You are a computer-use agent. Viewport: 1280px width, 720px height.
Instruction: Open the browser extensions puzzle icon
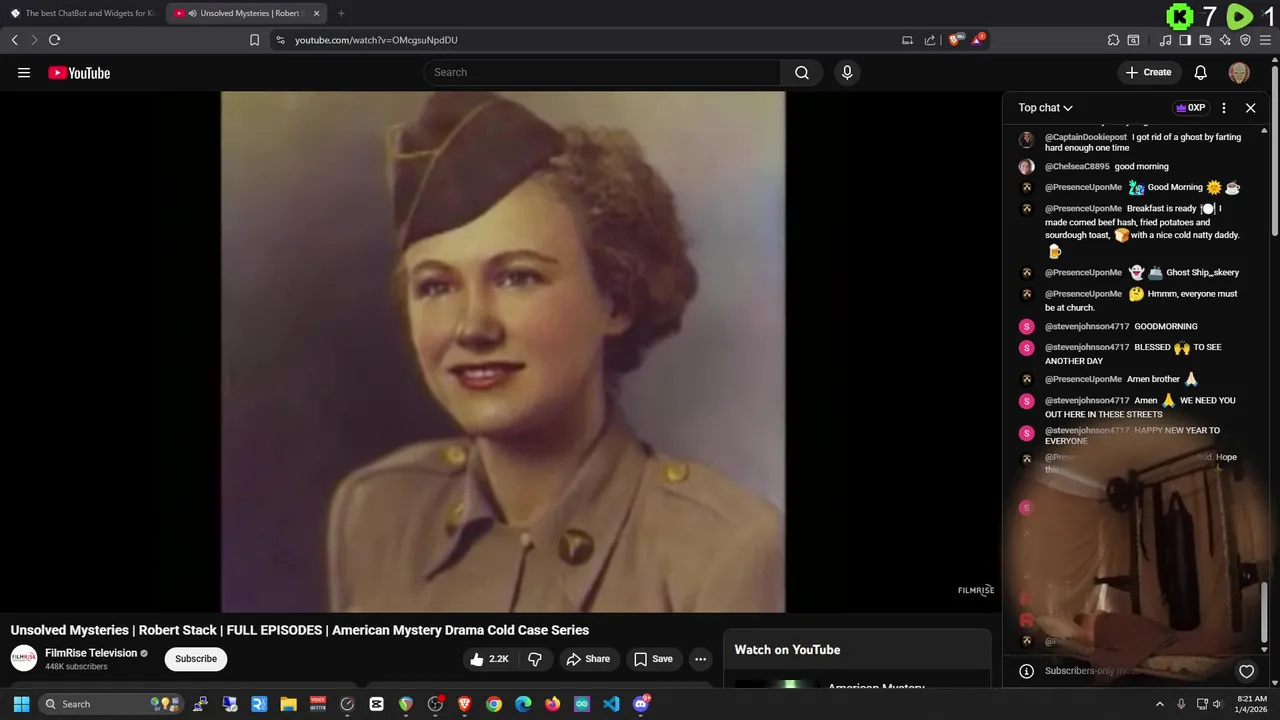point(1113,40)
